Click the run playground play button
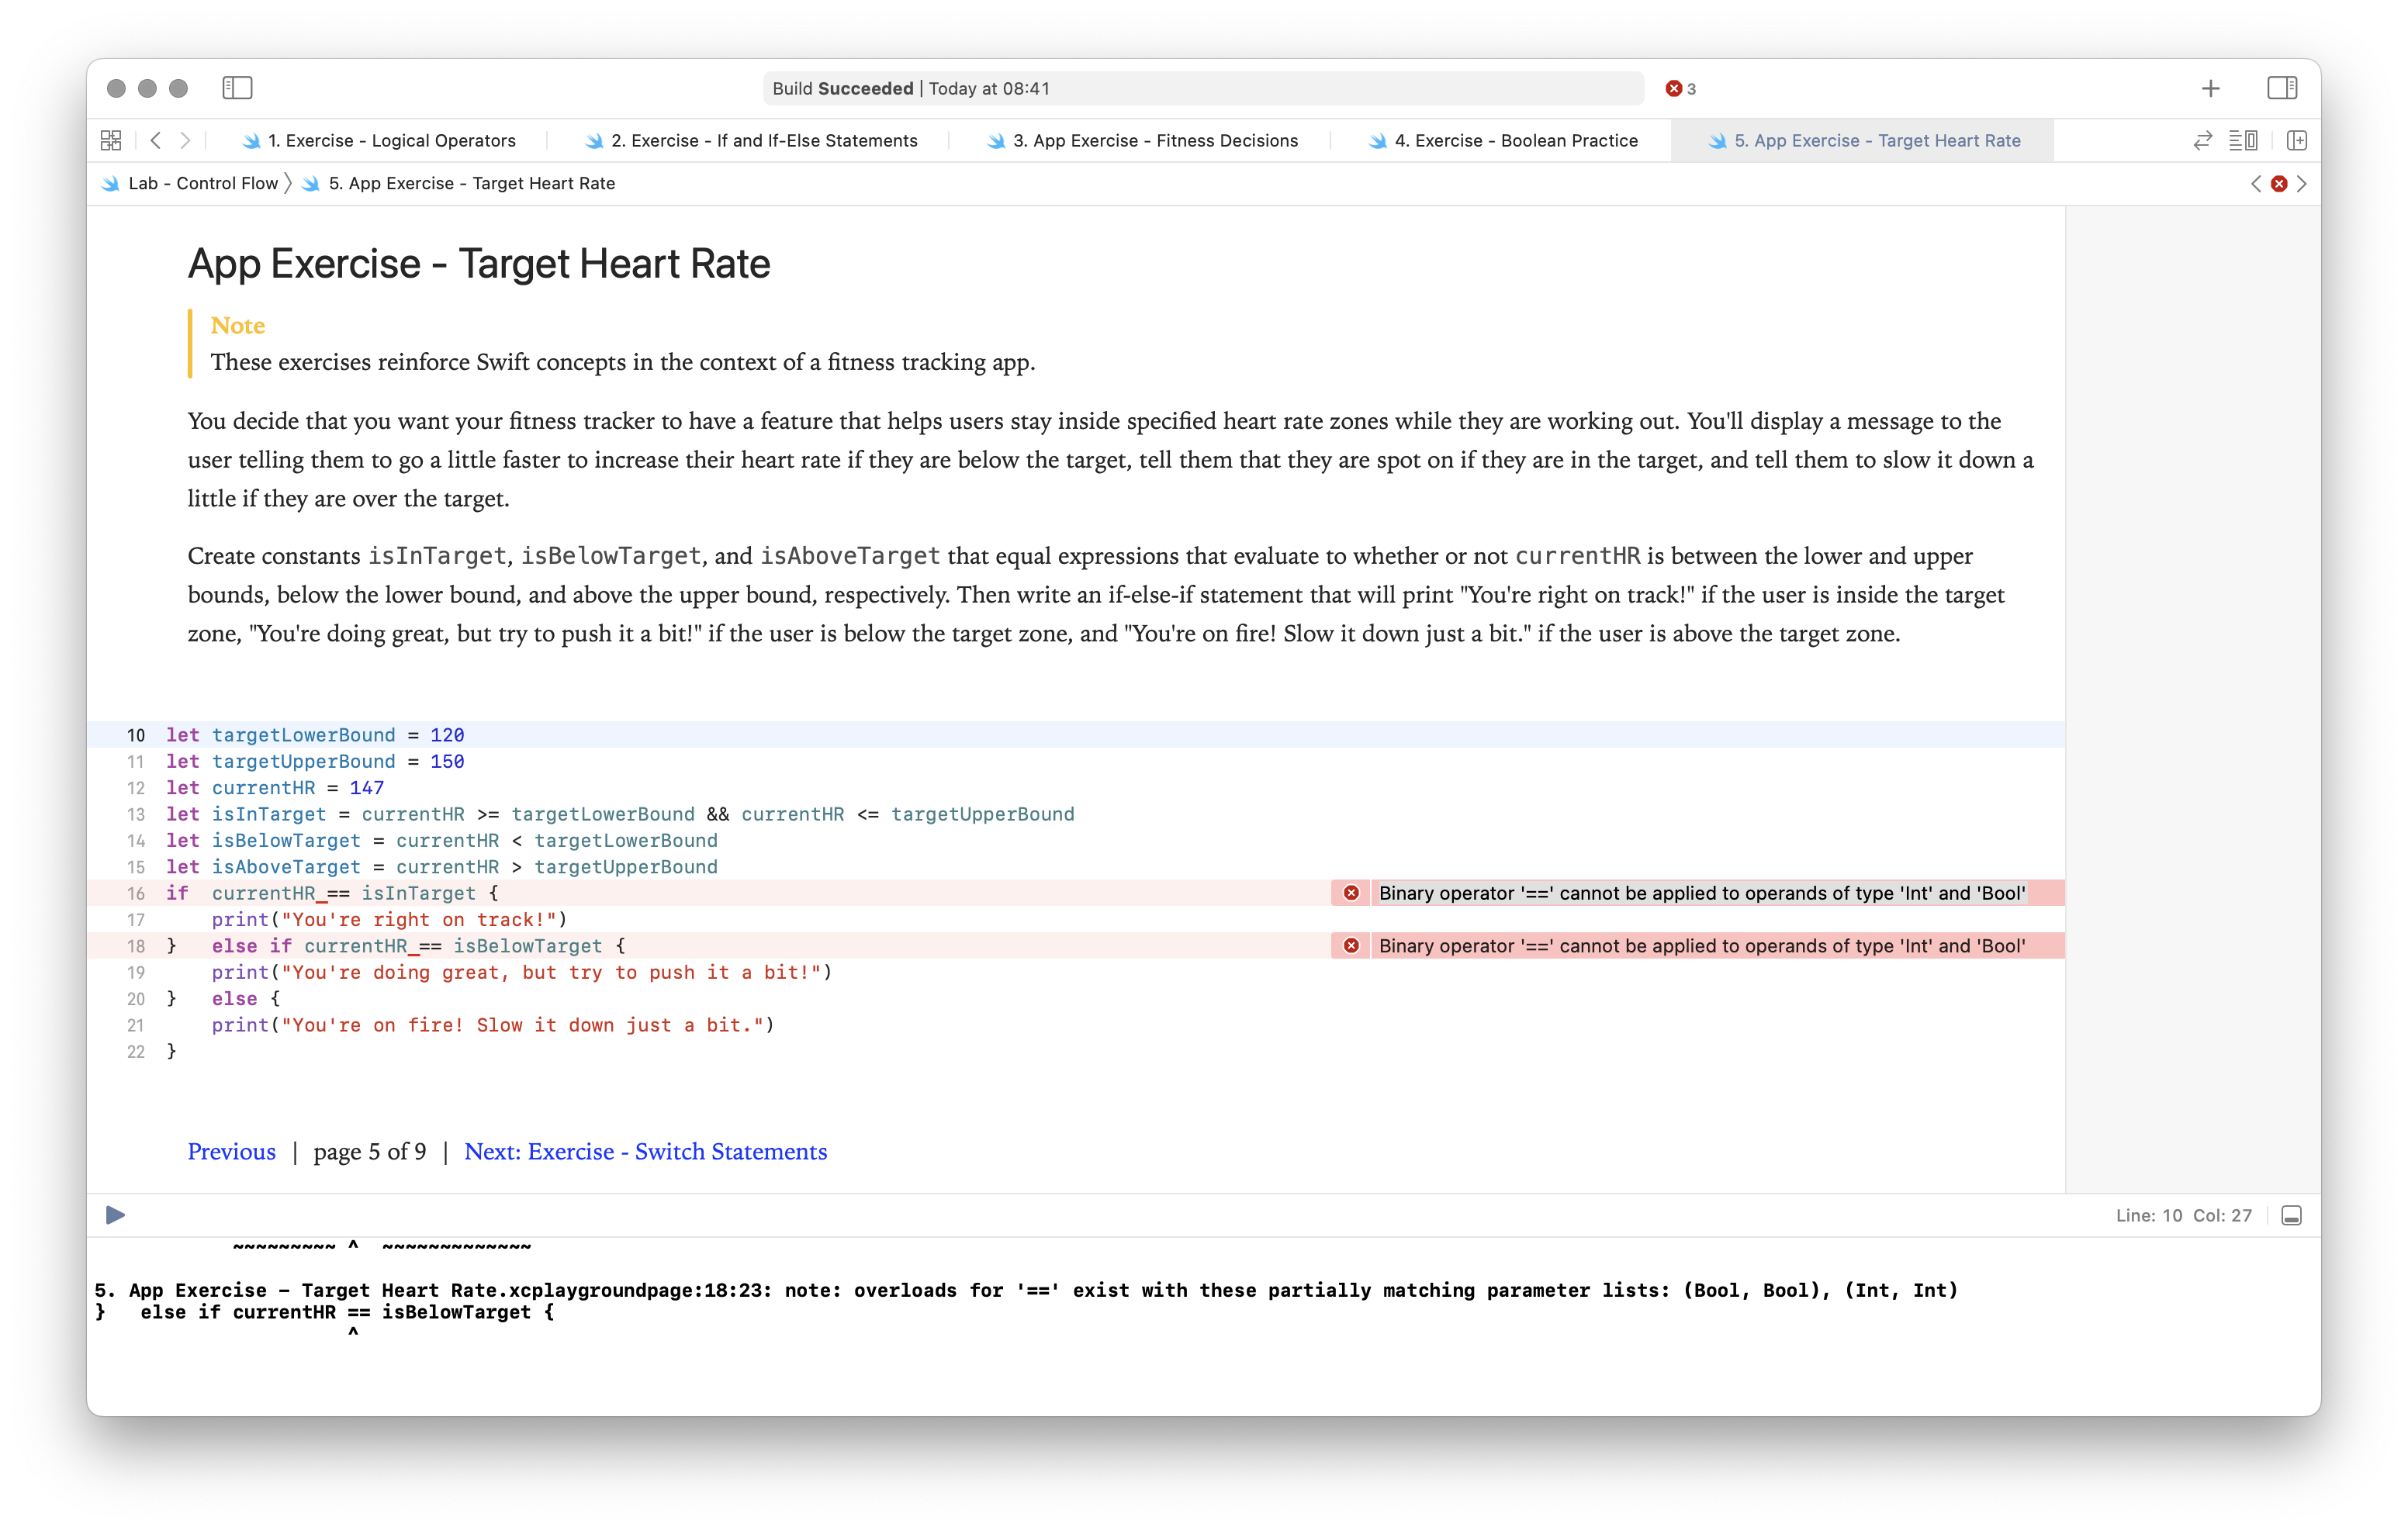2408x1531 pixels. point(115,1215)
